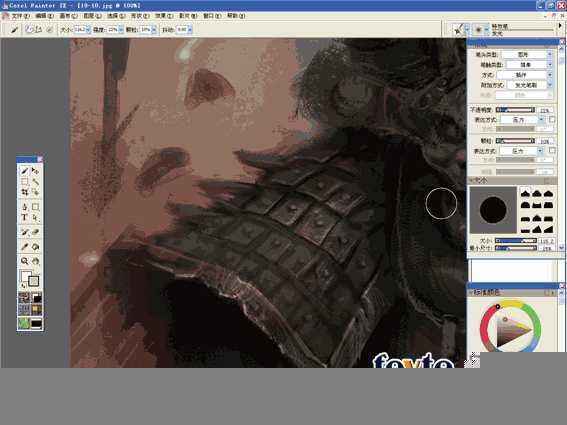Select the Layer Adjuster tool in toolbox

[x=35, y=170]
